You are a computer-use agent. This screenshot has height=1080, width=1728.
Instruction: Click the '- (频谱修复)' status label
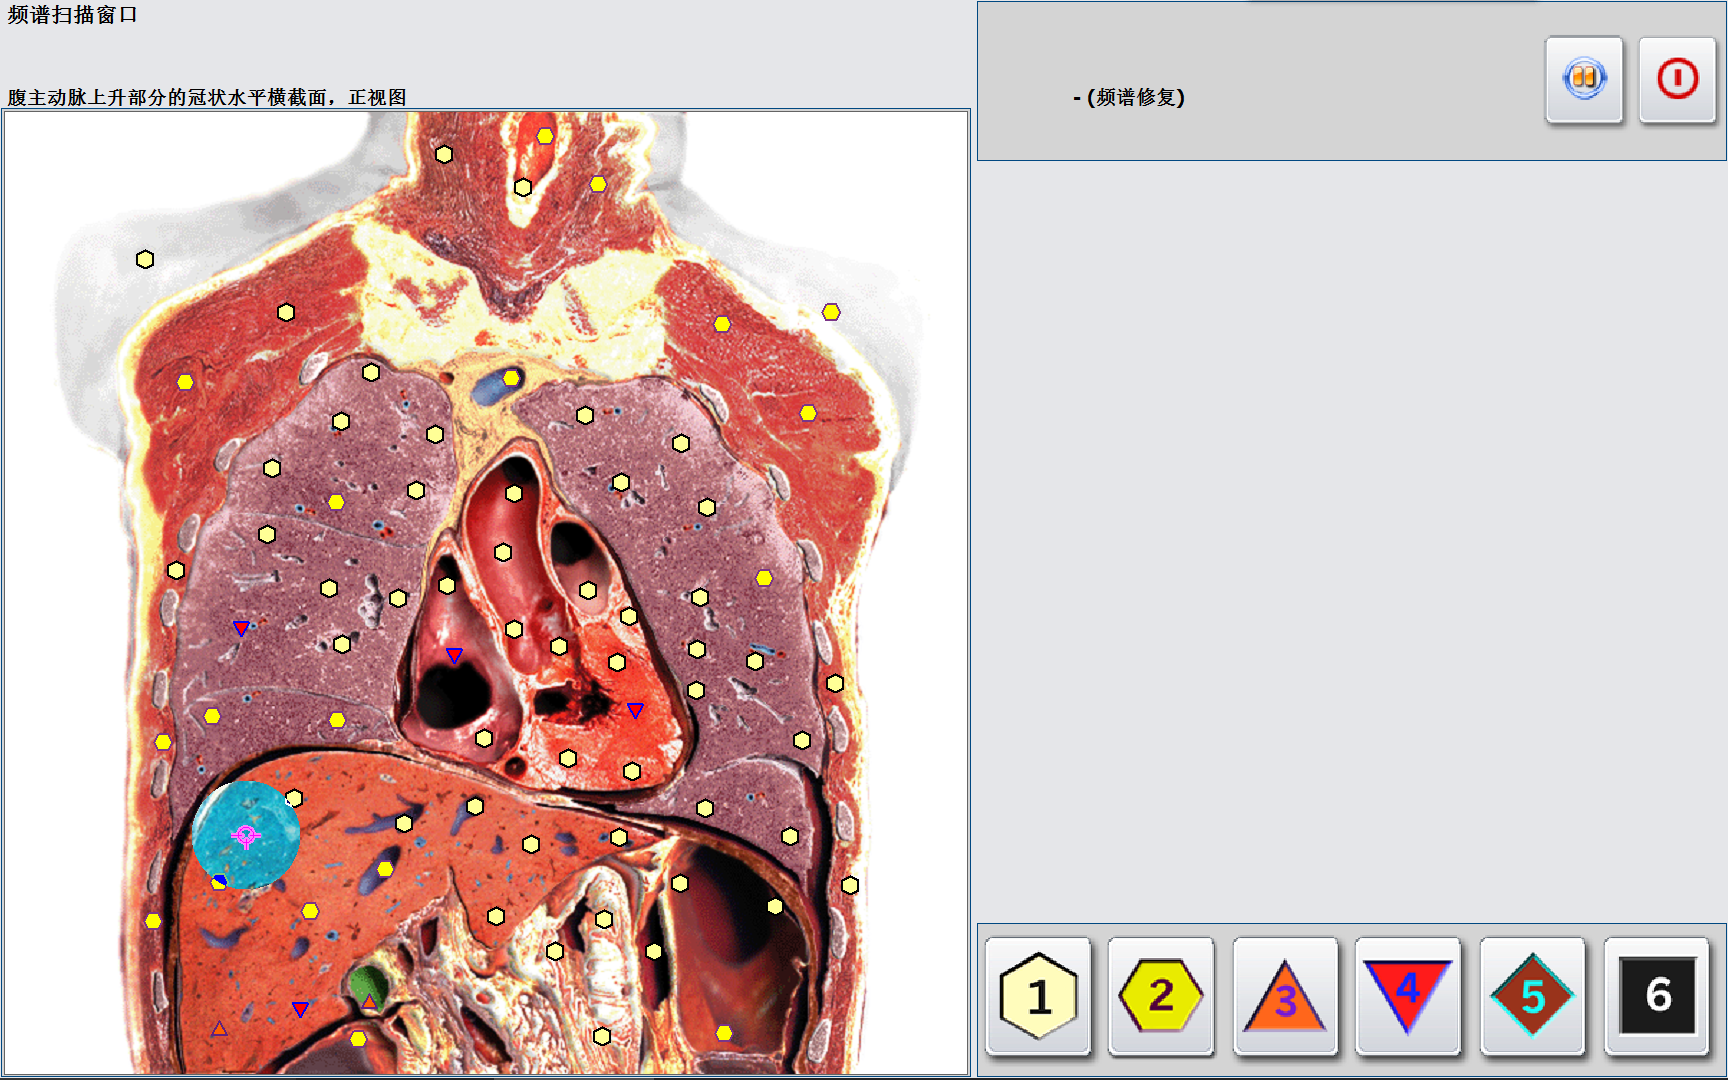(1129, 97)
